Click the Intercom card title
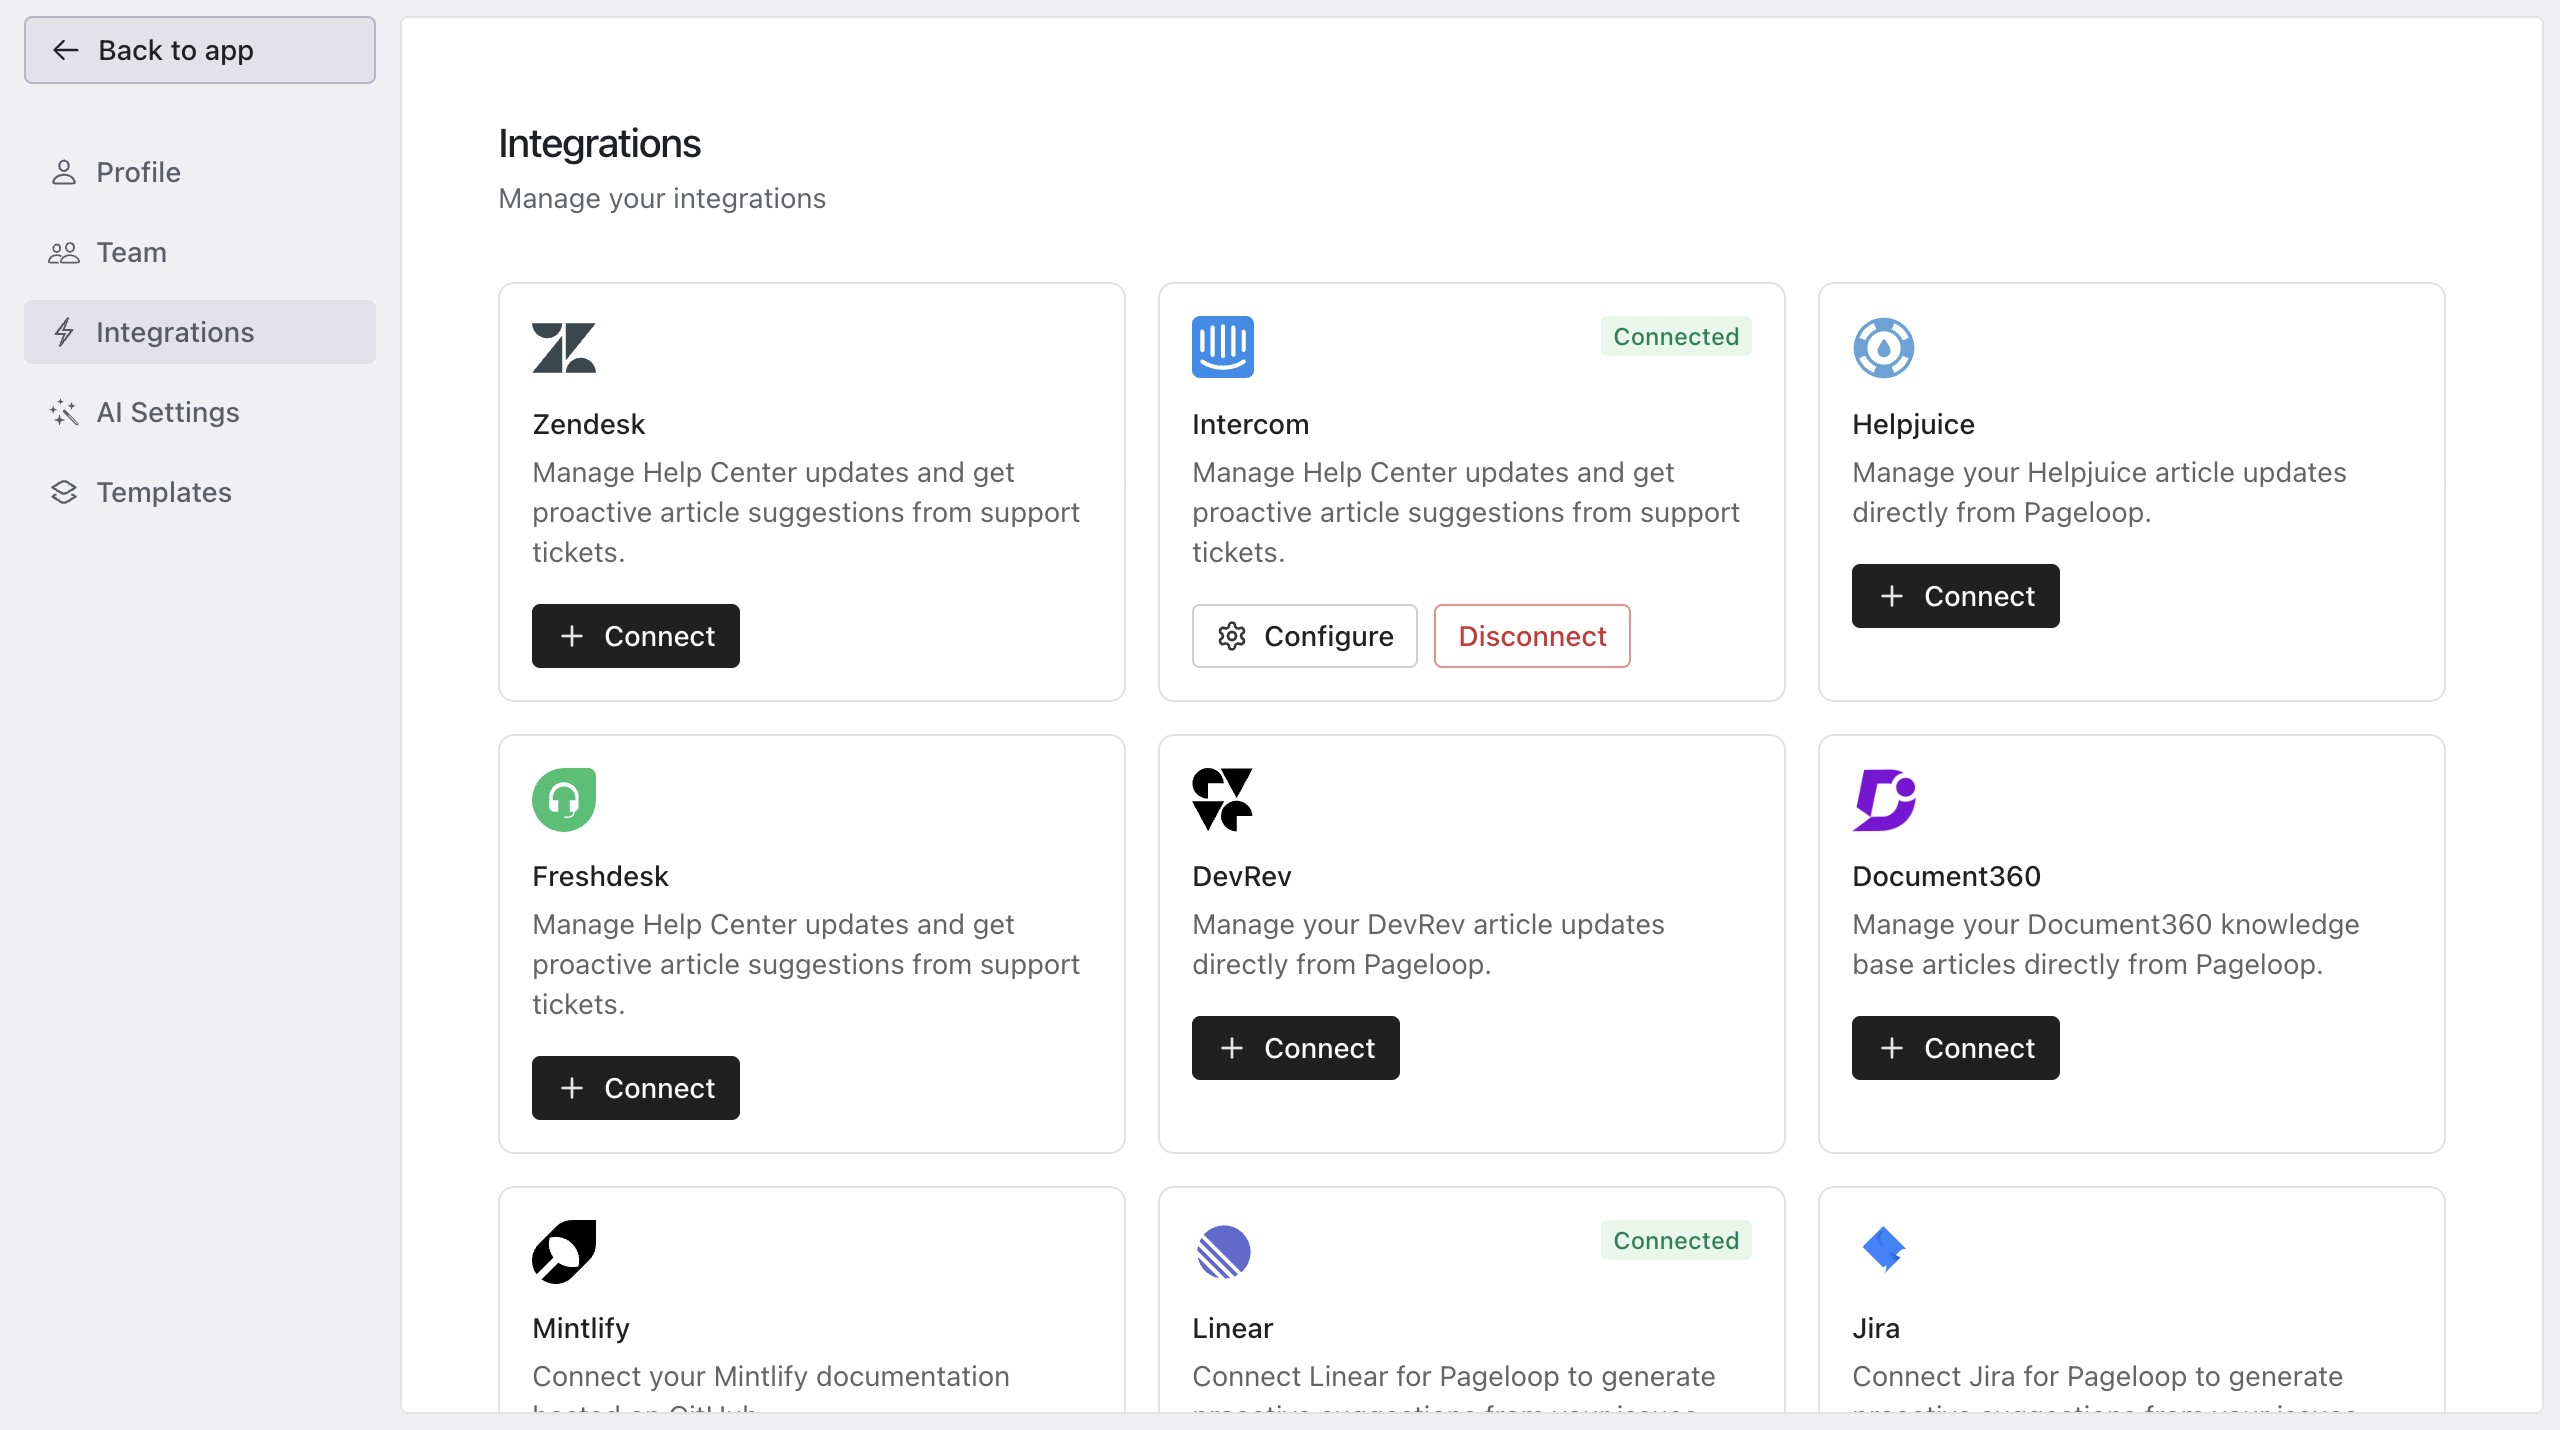 click(1250, 424)
